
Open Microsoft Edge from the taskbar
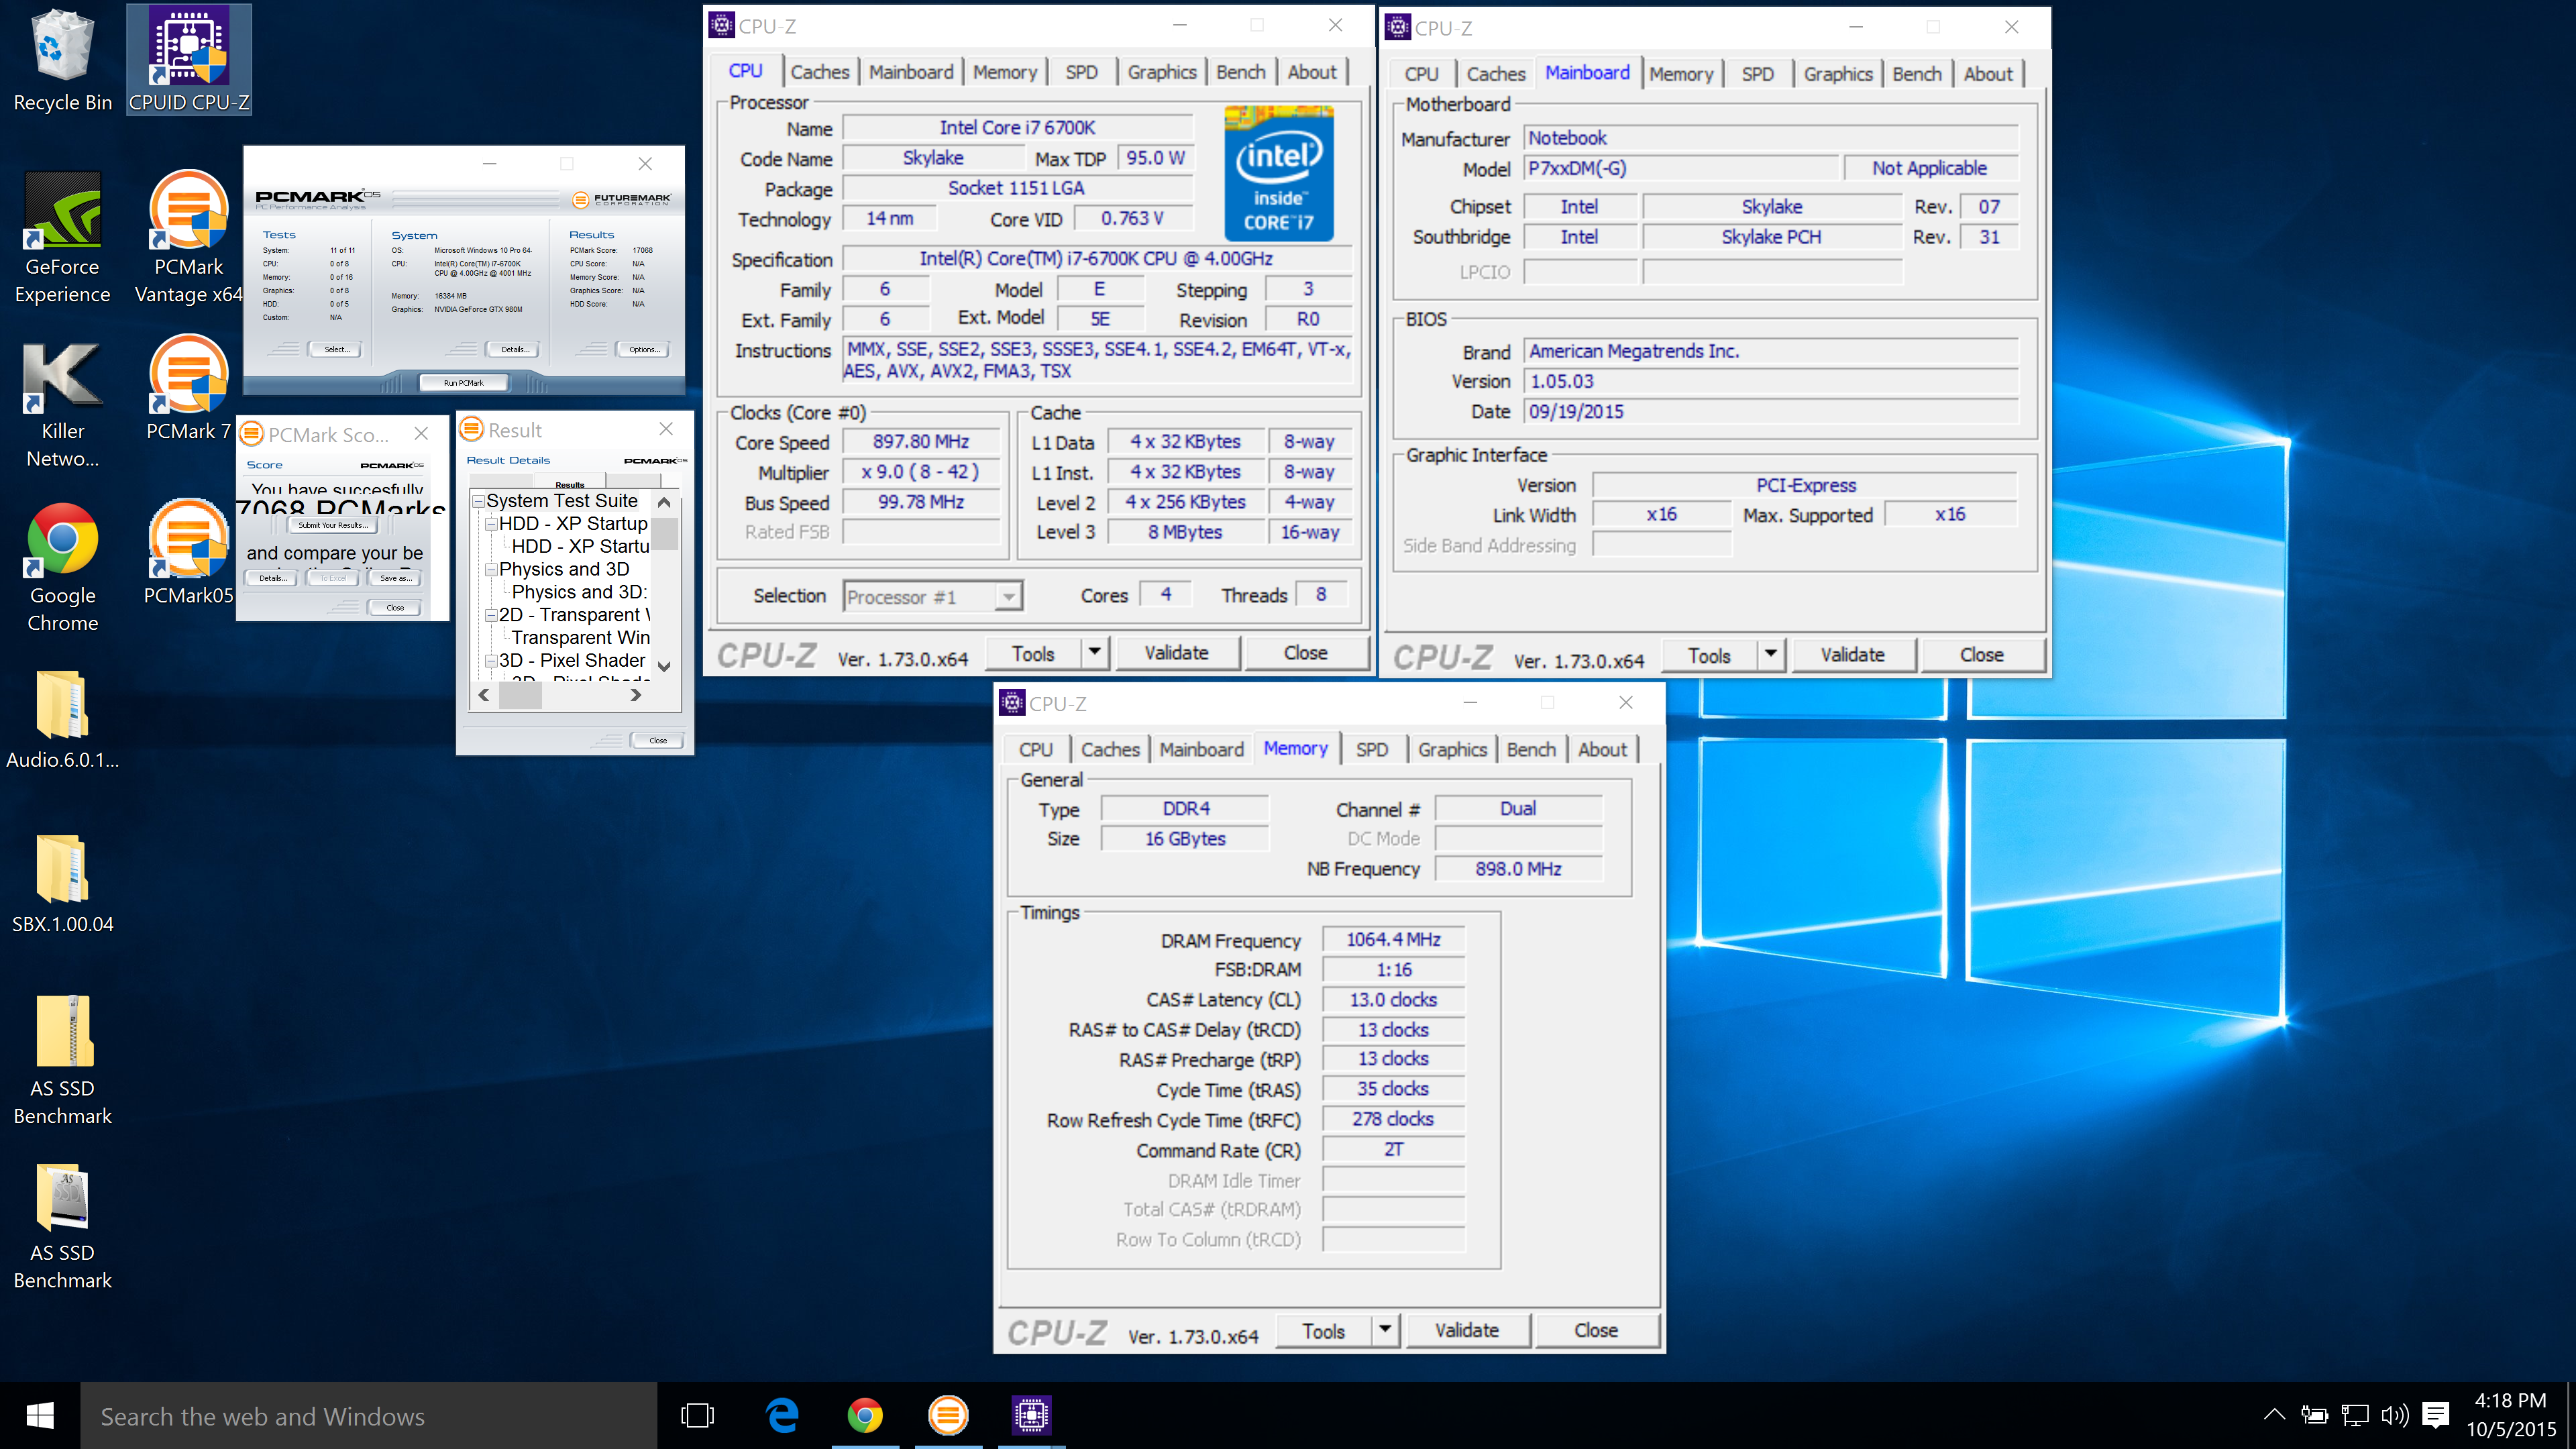pyautogui.click(x=781, y=1416)
